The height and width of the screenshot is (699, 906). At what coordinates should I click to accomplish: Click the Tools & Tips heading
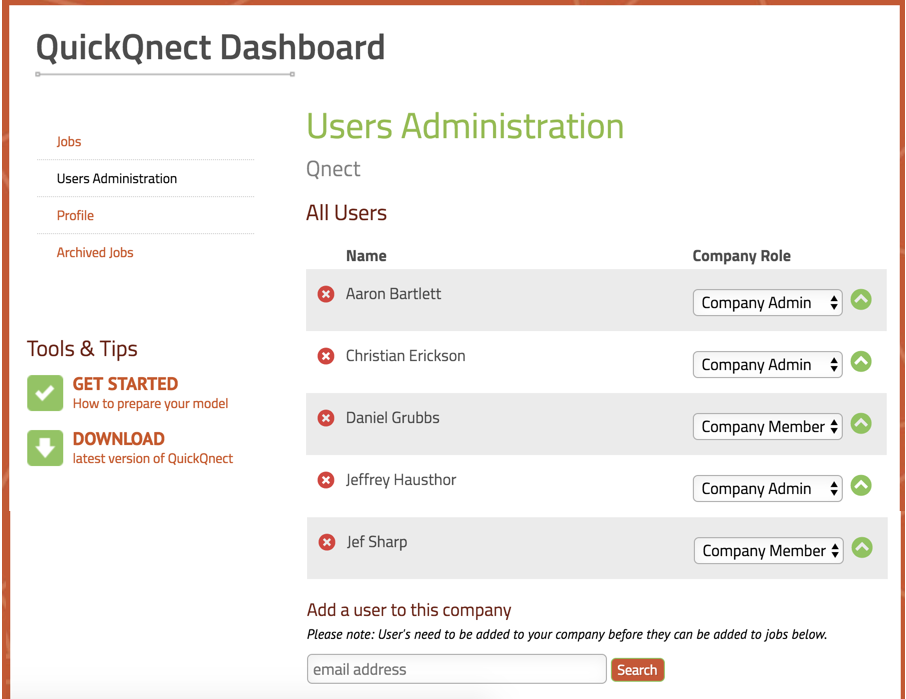click(82, 349)
